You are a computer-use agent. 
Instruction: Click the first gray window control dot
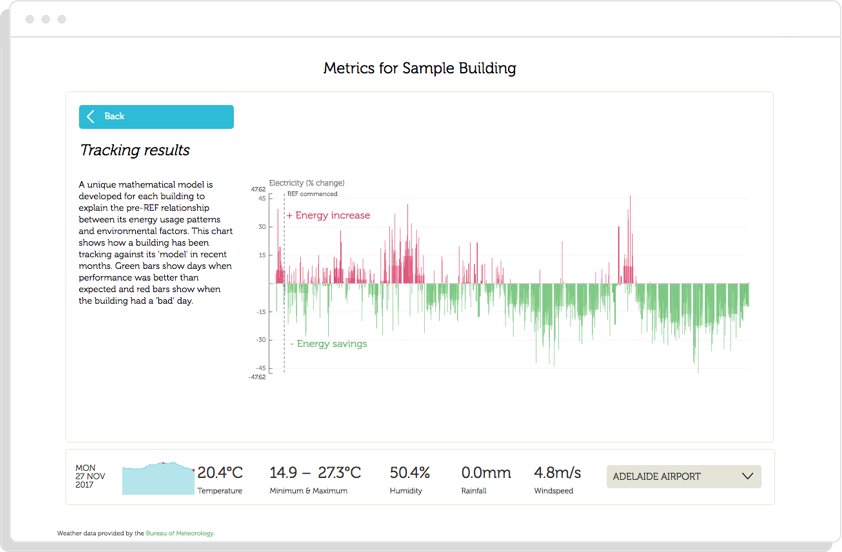point(29,19)
